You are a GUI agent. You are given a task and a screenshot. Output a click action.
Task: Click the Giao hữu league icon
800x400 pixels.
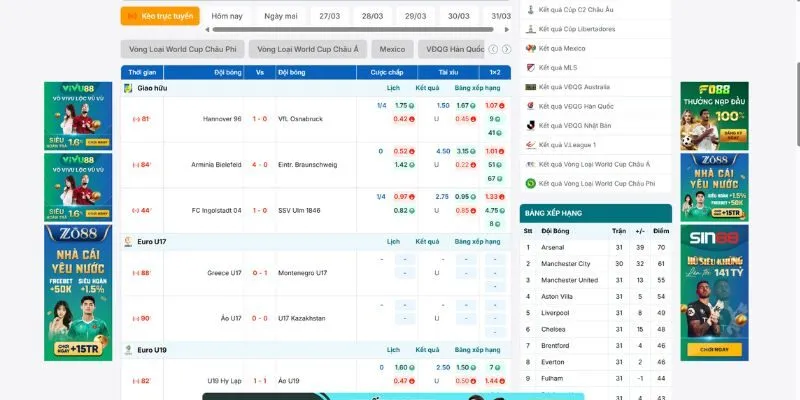[x=128, y=88]
